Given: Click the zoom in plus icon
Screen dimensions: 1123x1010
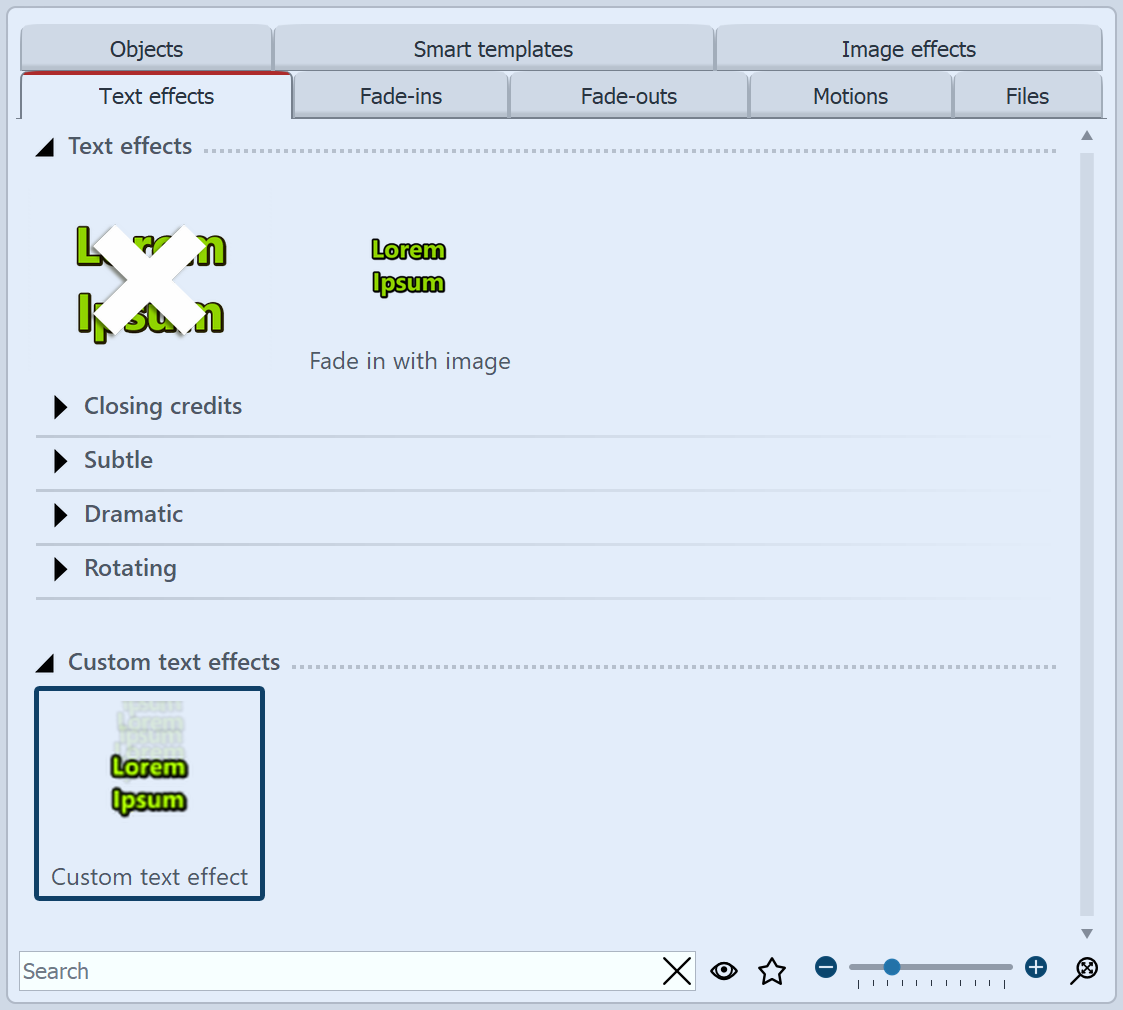Looking at the screenshot, I should pyautogui.click(x=1035, y=966).
